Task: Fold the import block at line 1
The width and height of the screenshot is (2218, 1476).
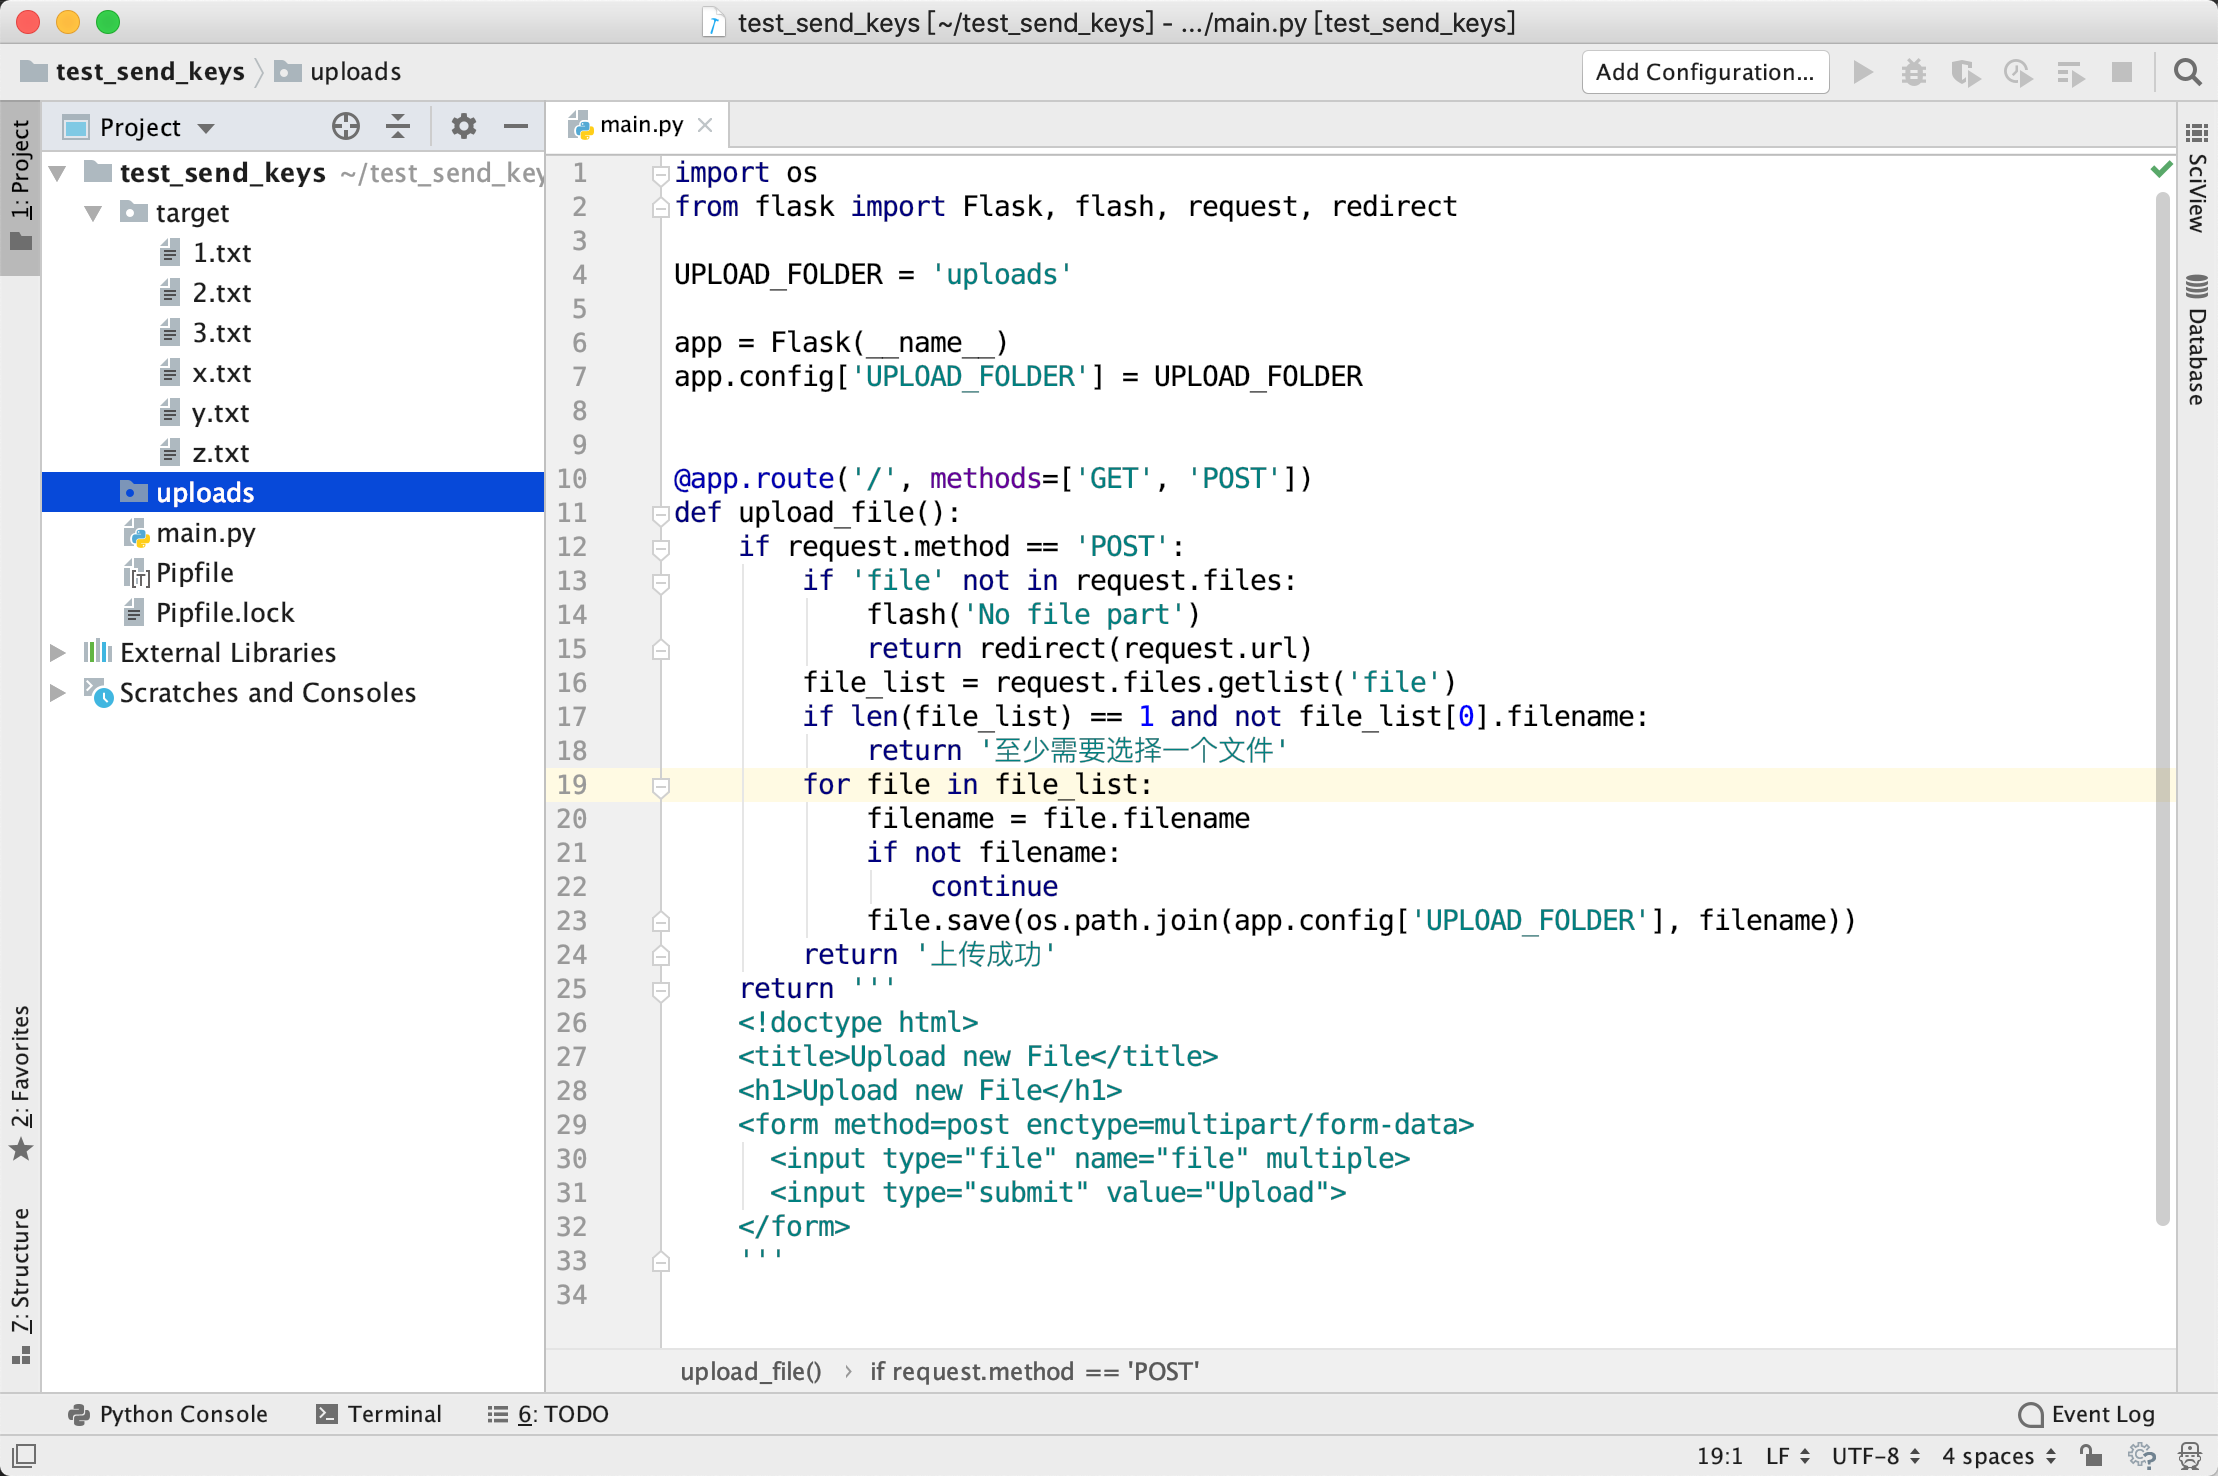Action: (660, 174)
